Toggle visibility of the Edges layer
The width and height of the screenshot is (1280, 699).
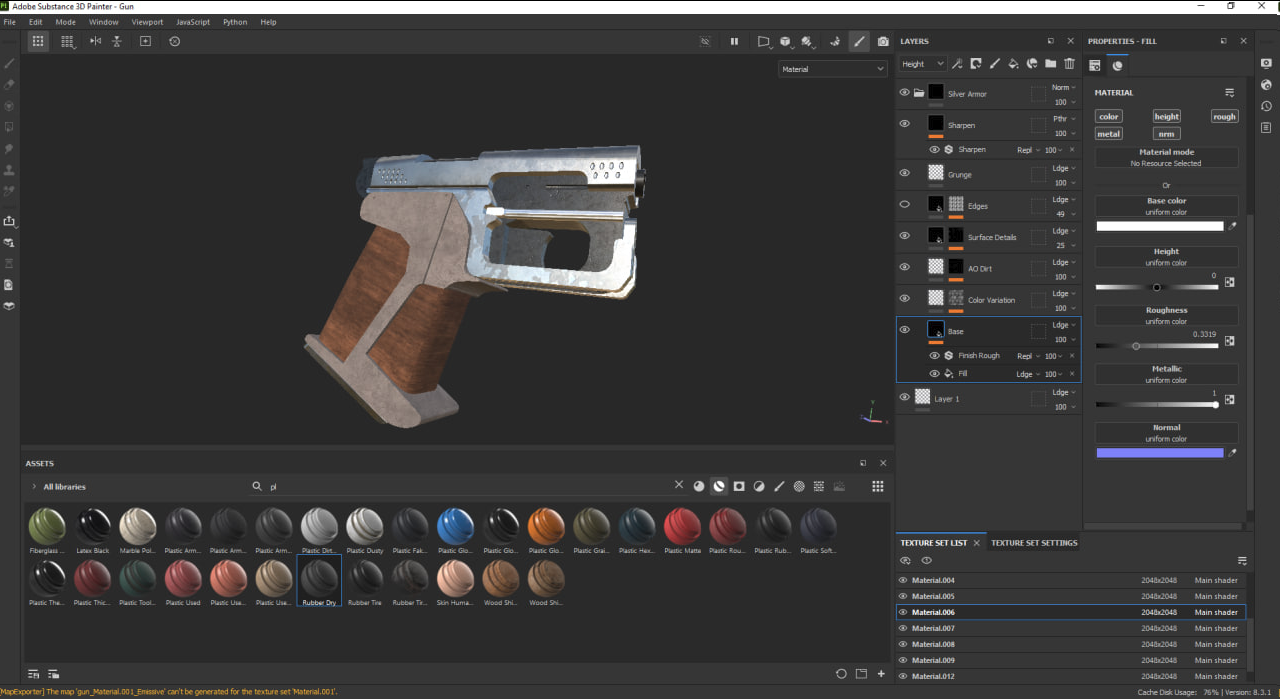(905, 204)
